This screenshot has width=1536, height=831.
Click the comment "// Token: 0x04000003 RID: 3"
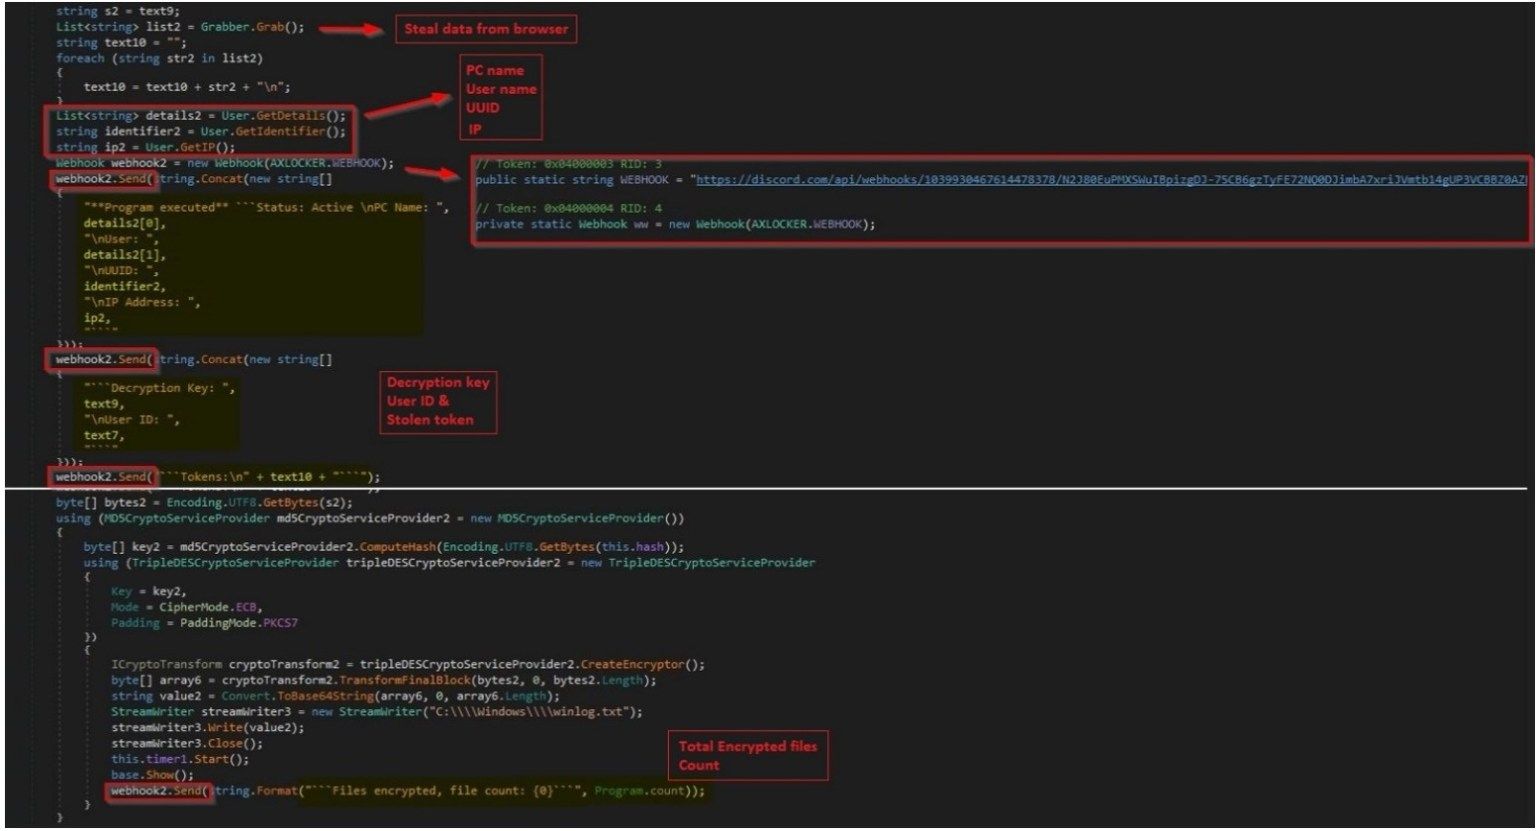(x=569, y=163)
